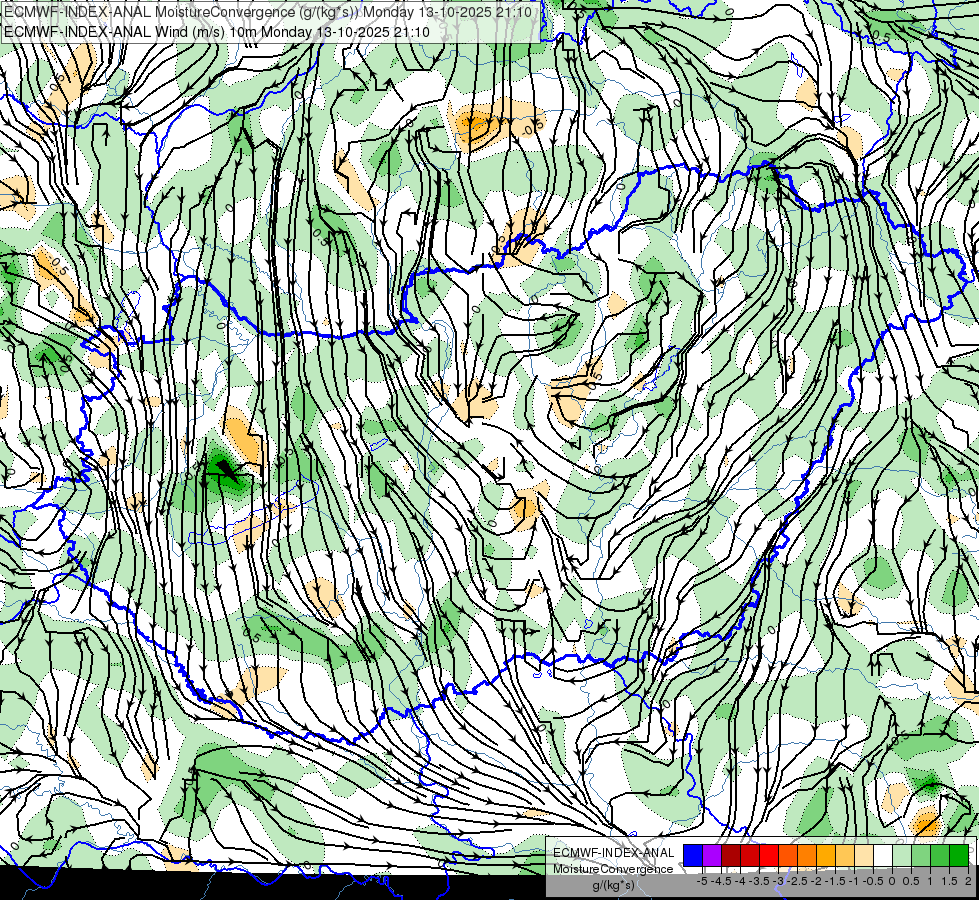Click the -4.5 legend tick label
Image resolution: width=979 pixels, height=900 pixels.
722,881
